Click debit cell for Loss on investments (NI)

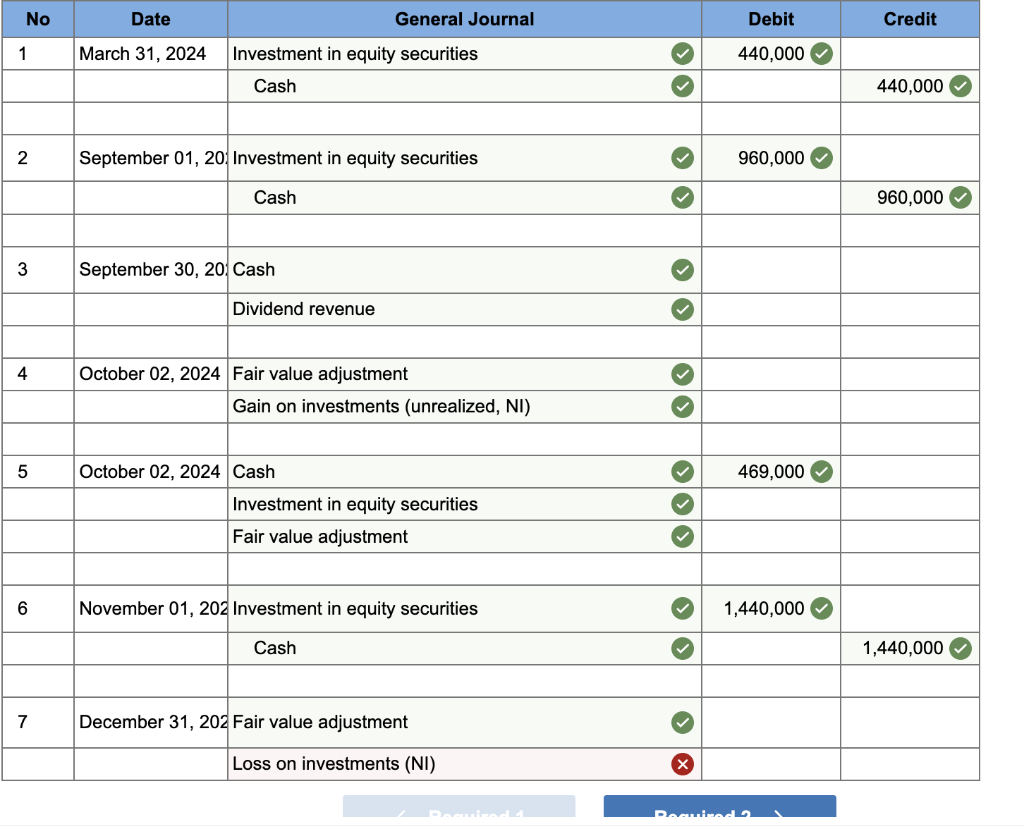coord(771,764)
